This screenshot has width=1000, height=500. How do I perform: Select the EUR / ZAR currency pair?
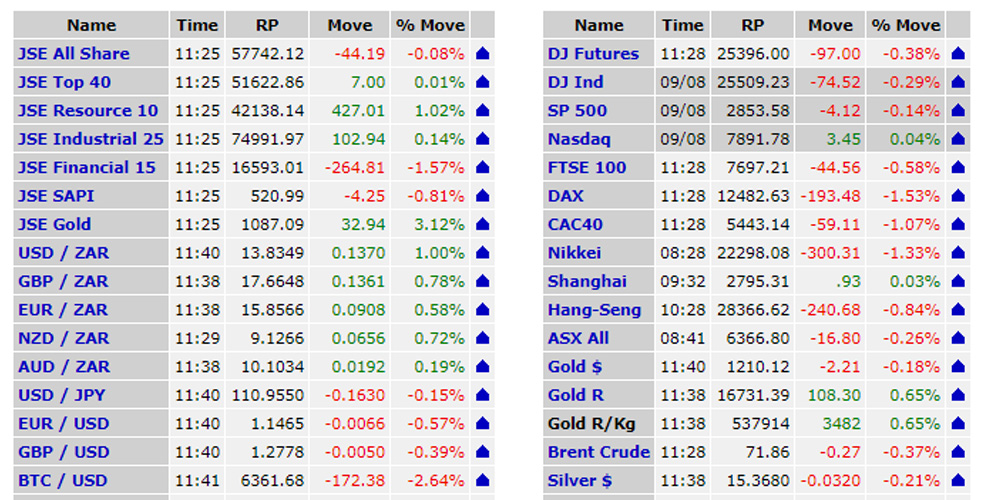64,310
